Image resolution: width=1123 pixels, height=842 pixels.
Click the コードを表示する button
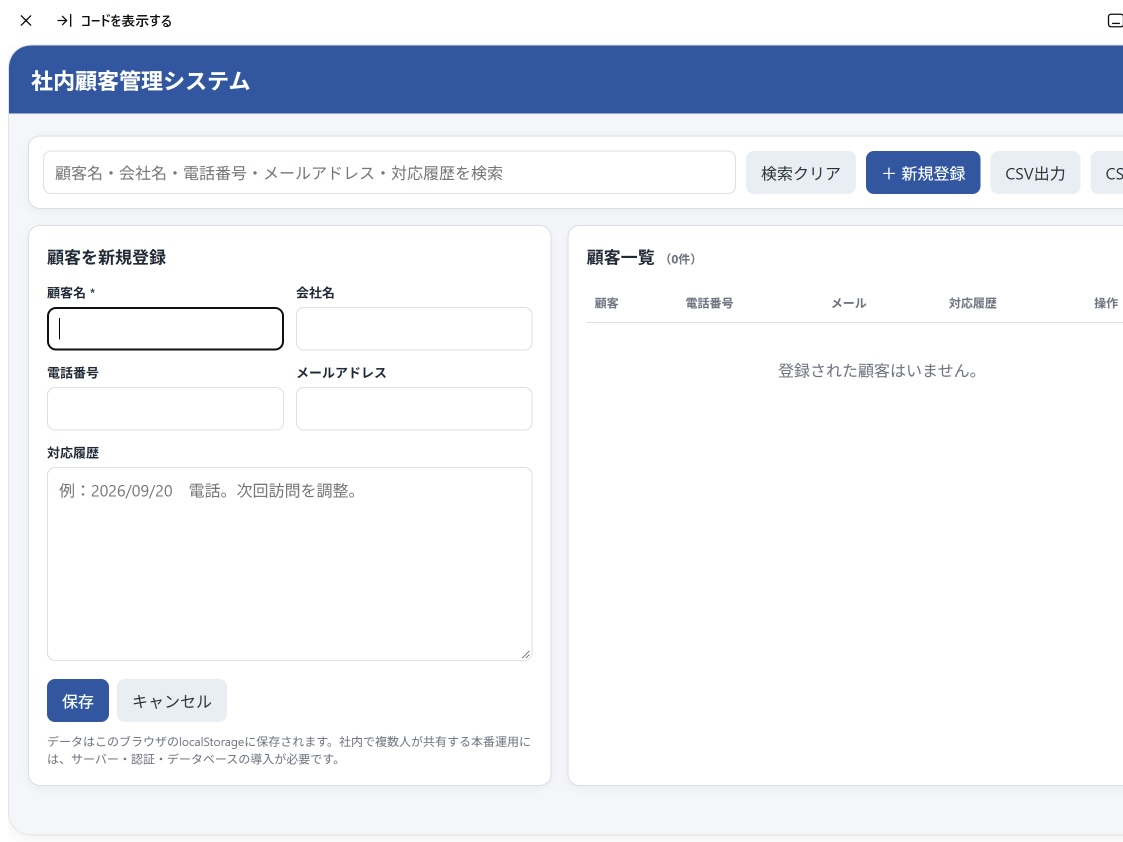[x=115, y=21]
